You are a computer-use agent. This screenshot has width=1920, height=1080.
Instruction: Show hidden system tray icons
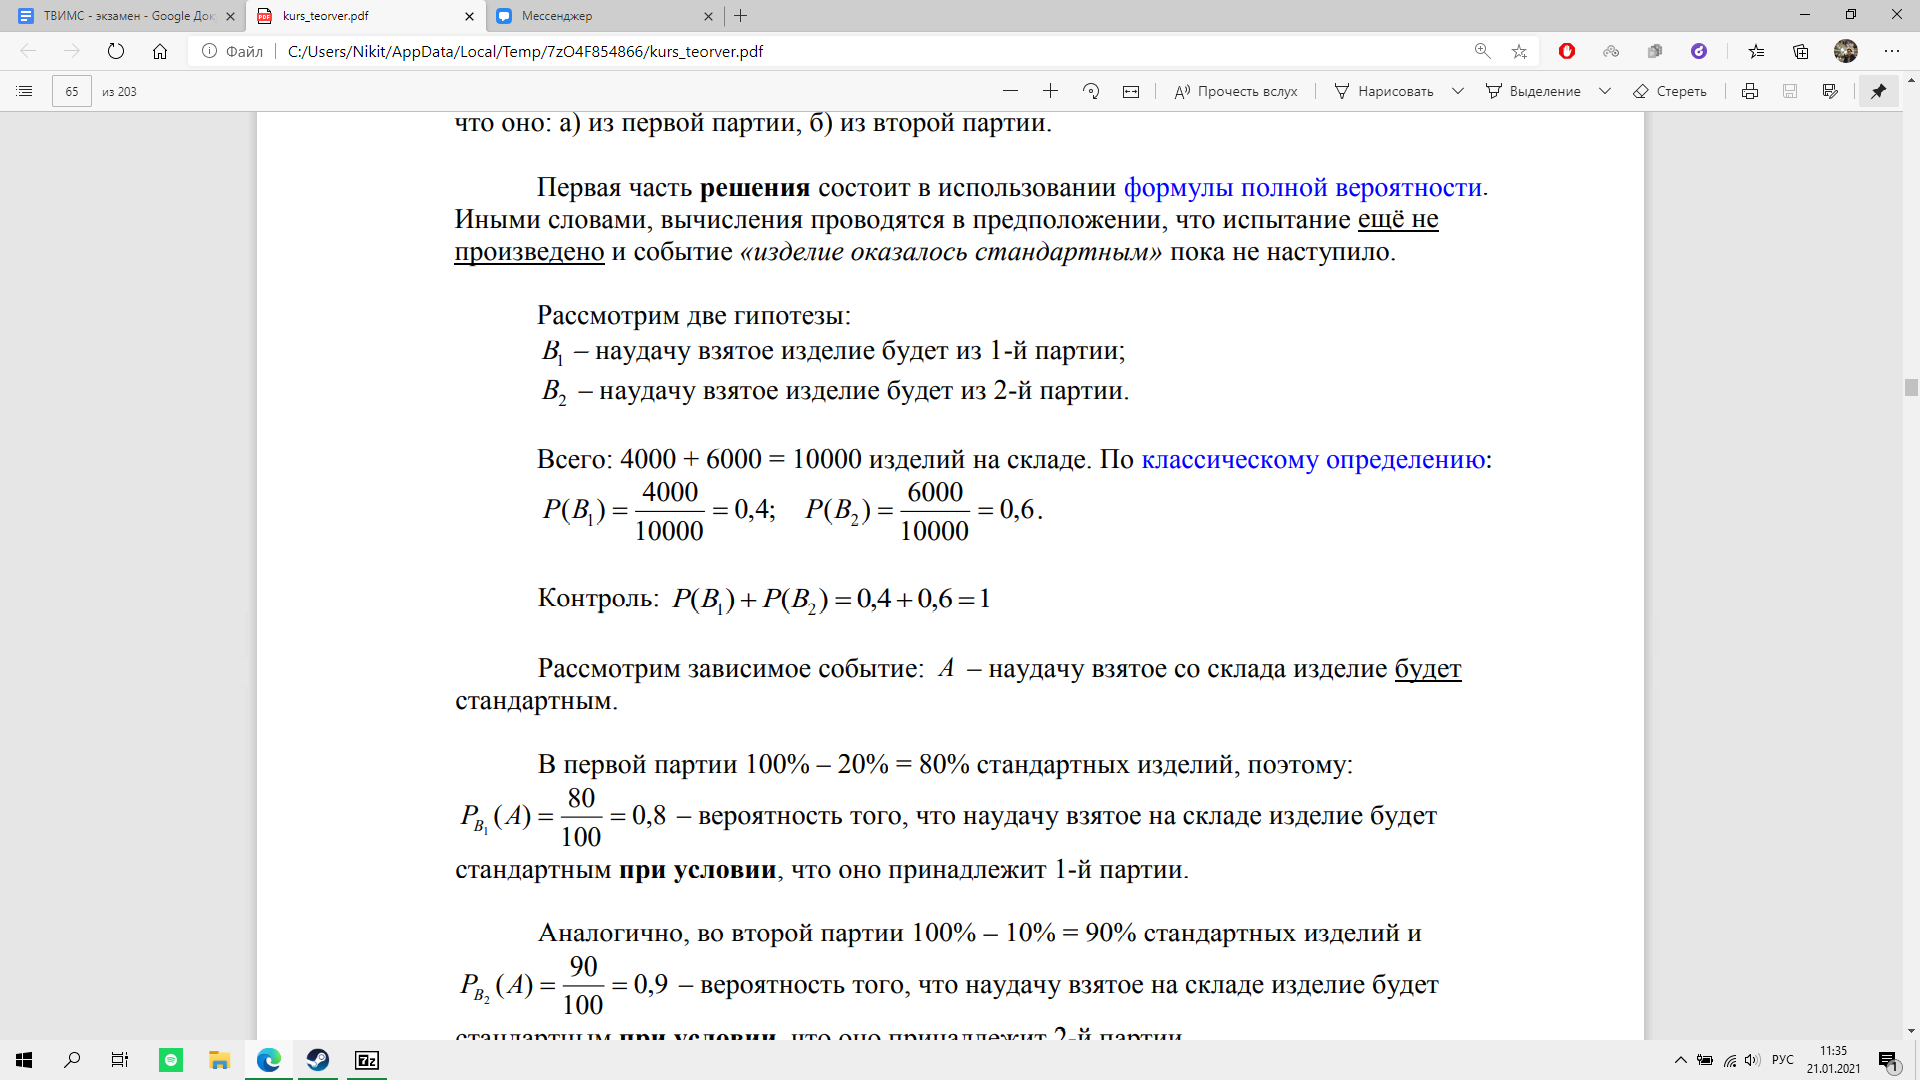(x=1680, y=1060)
